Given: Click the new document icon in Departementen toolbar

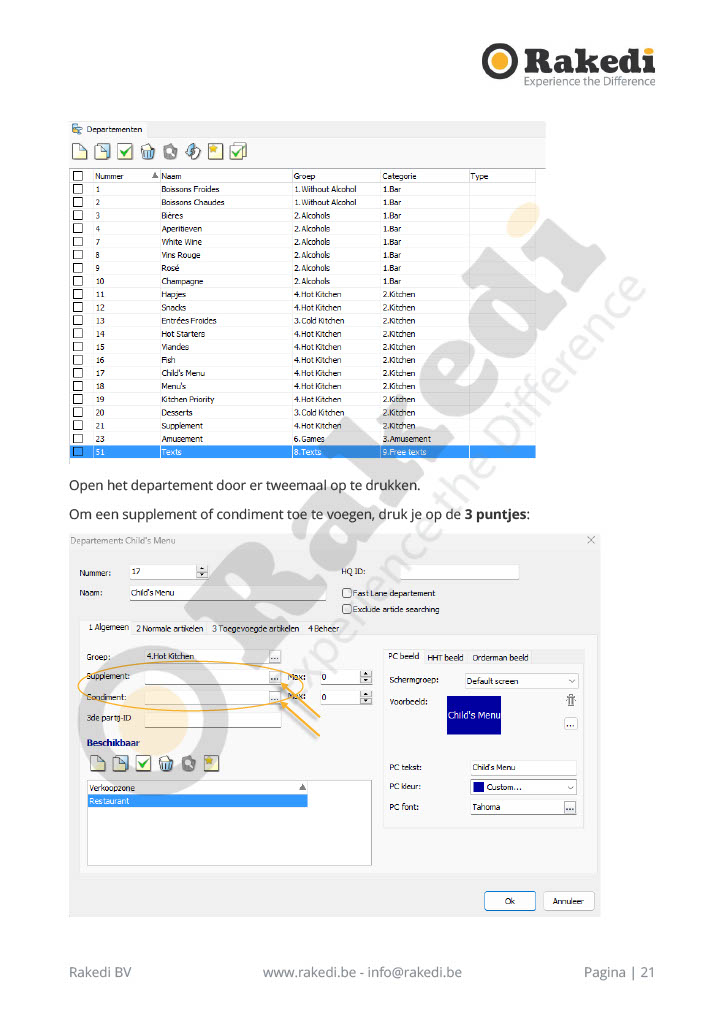Looking at the screenshot, I should pyautogui.click(x=79, y=152).
